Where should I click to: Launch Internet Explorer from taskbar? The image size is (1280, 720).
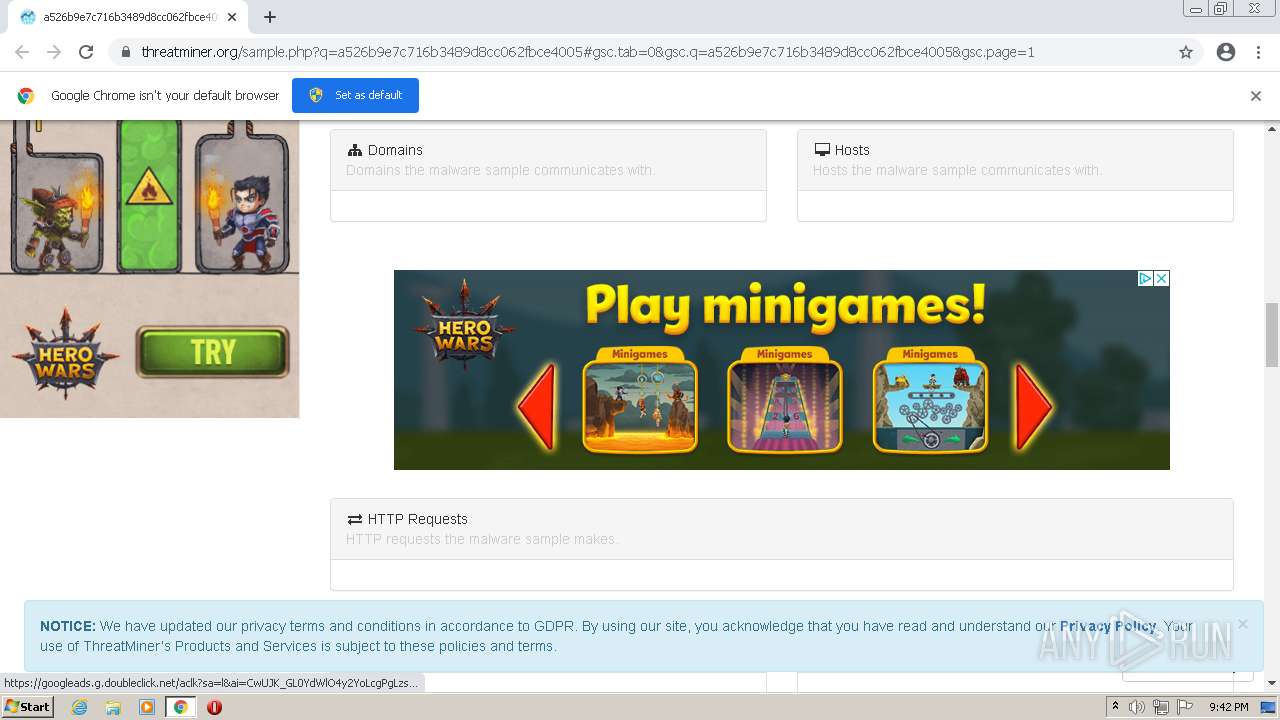pyautogui.click(x=79, y=707)
